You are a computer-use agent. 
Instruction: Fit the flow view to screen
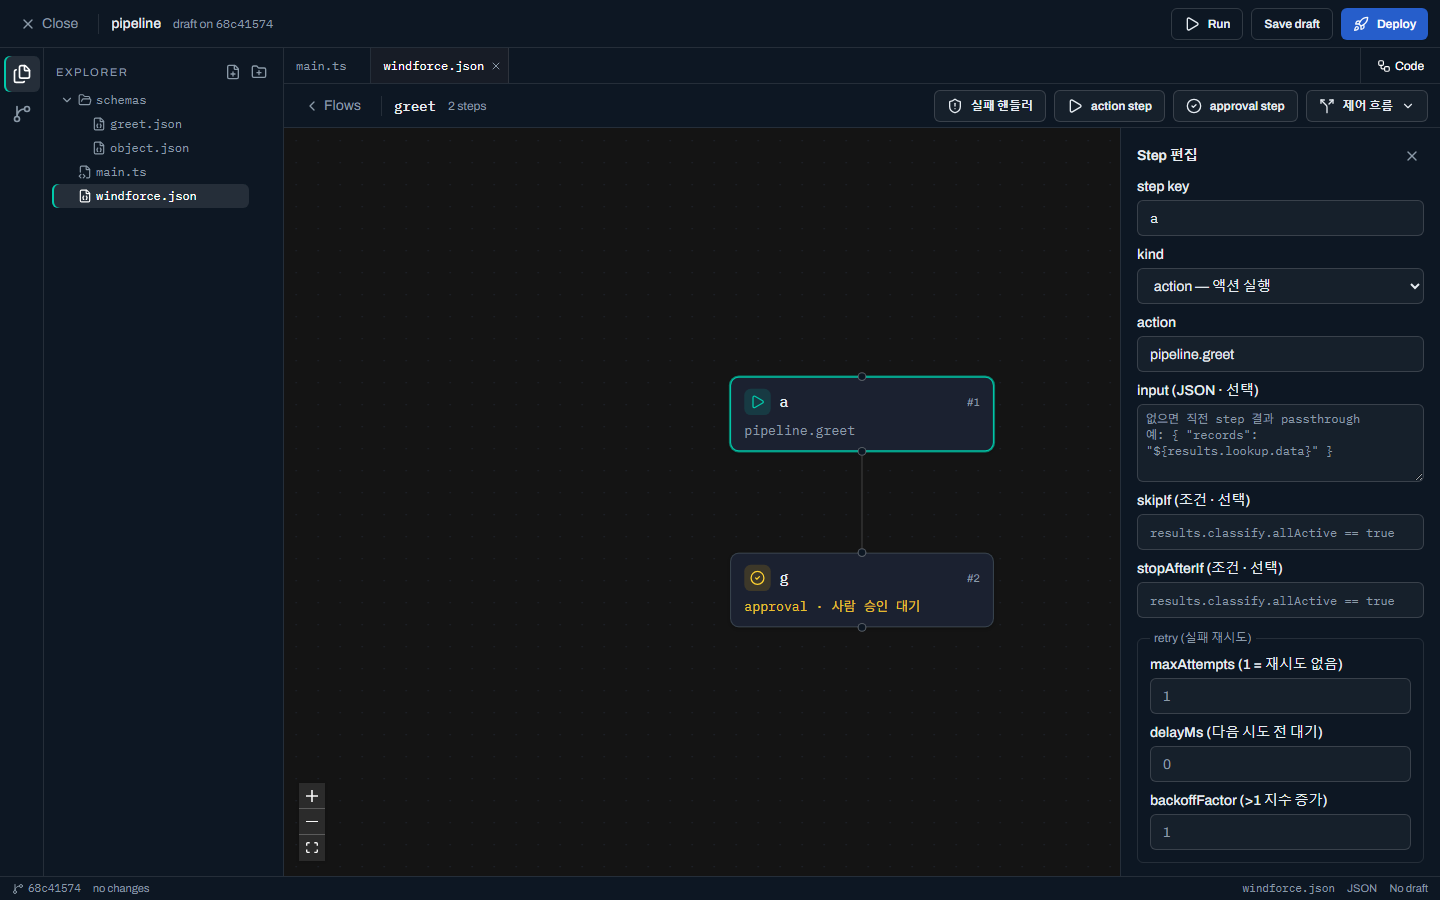click(x=312, y=848)
